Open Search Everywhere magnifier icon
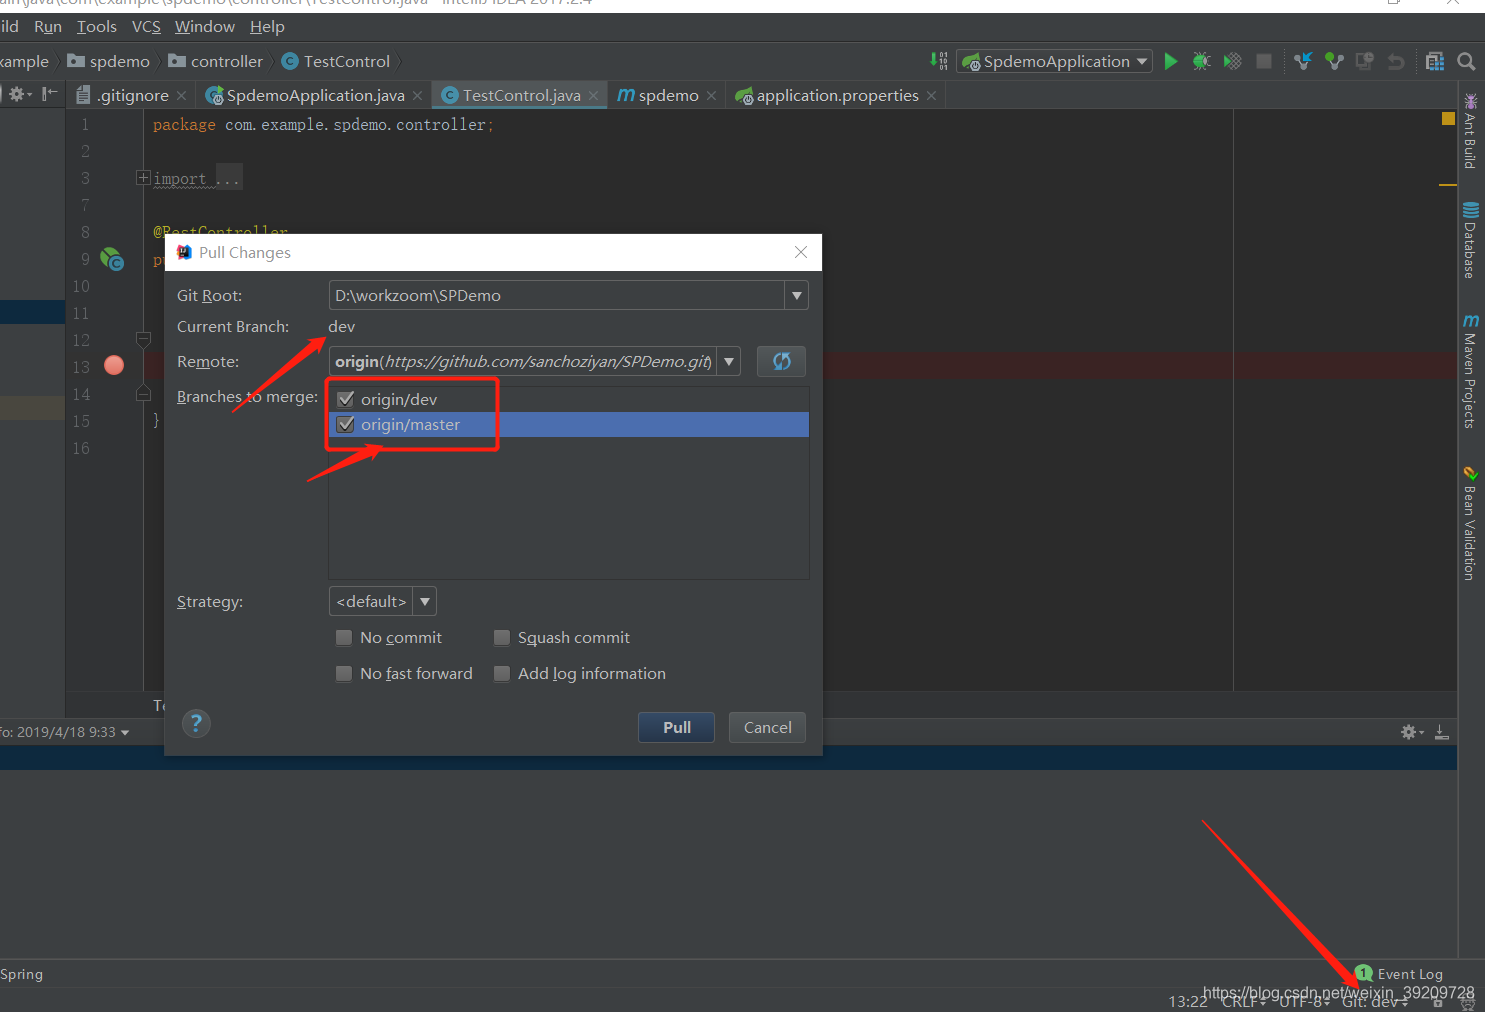1485x1012 pixels. click(1466, 61)
